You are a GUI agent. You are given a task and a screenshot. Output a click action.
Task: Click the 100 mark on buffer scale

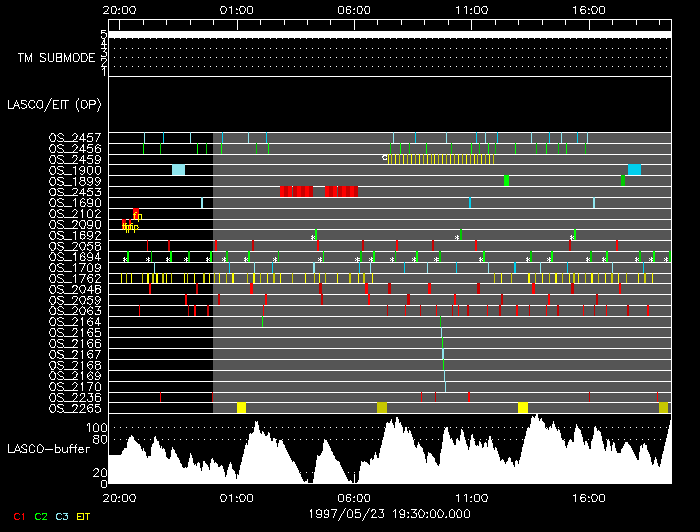(x=96, y=428)
